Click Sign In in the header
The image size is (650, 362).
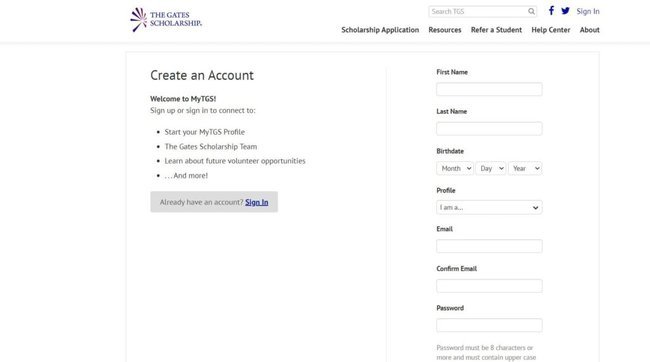pos(588,12)
